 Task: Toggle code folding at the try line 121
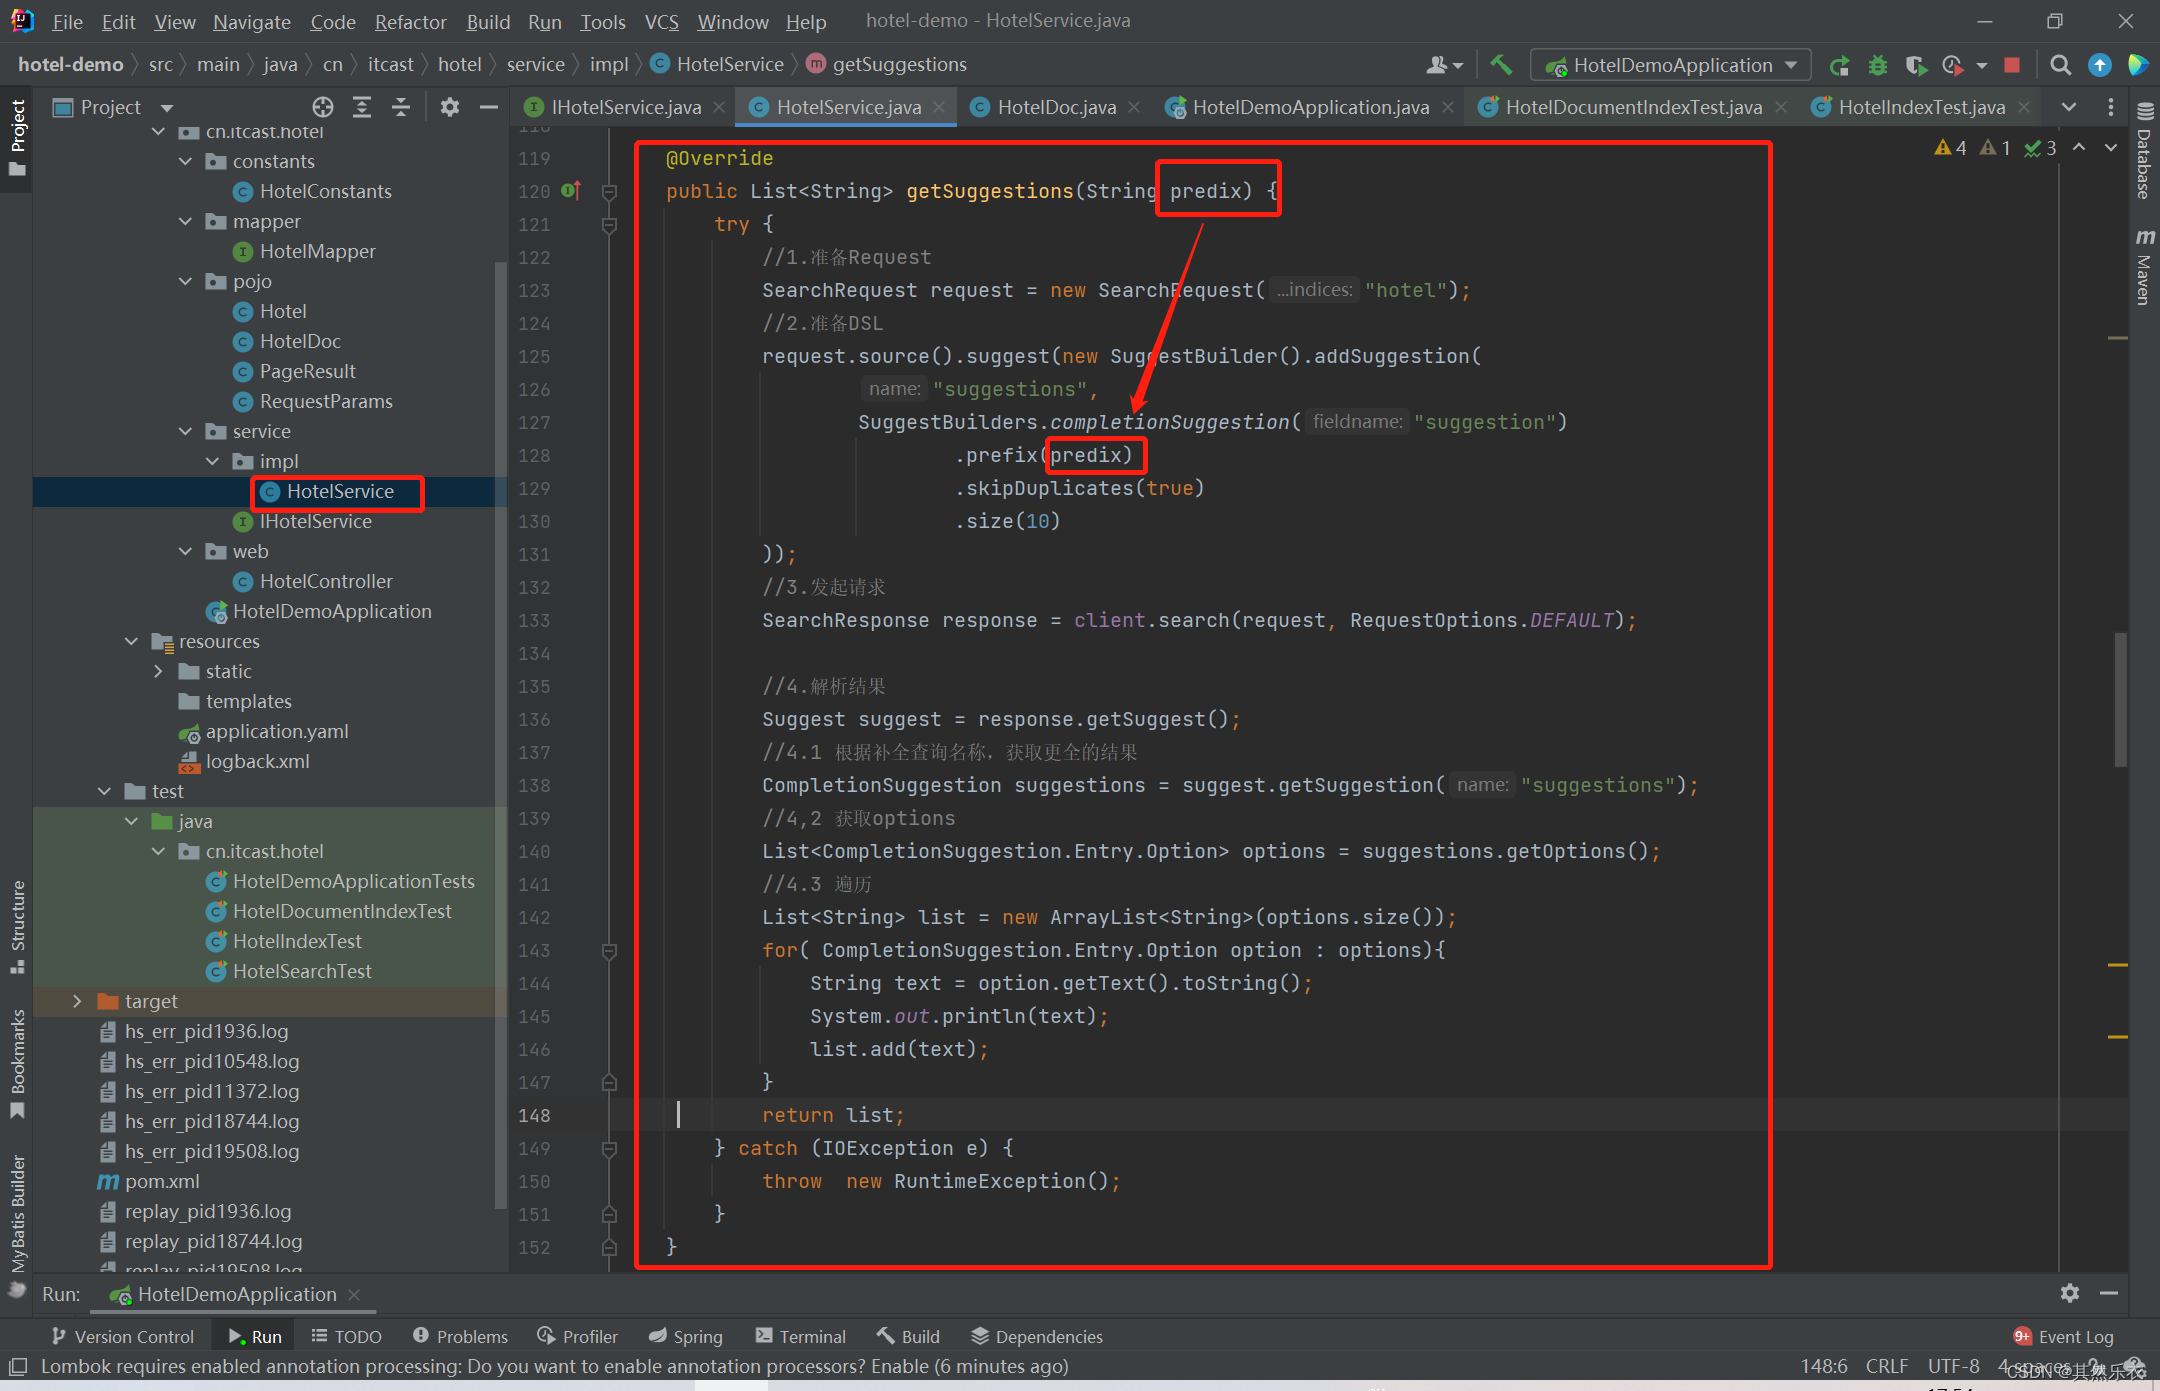609,224
